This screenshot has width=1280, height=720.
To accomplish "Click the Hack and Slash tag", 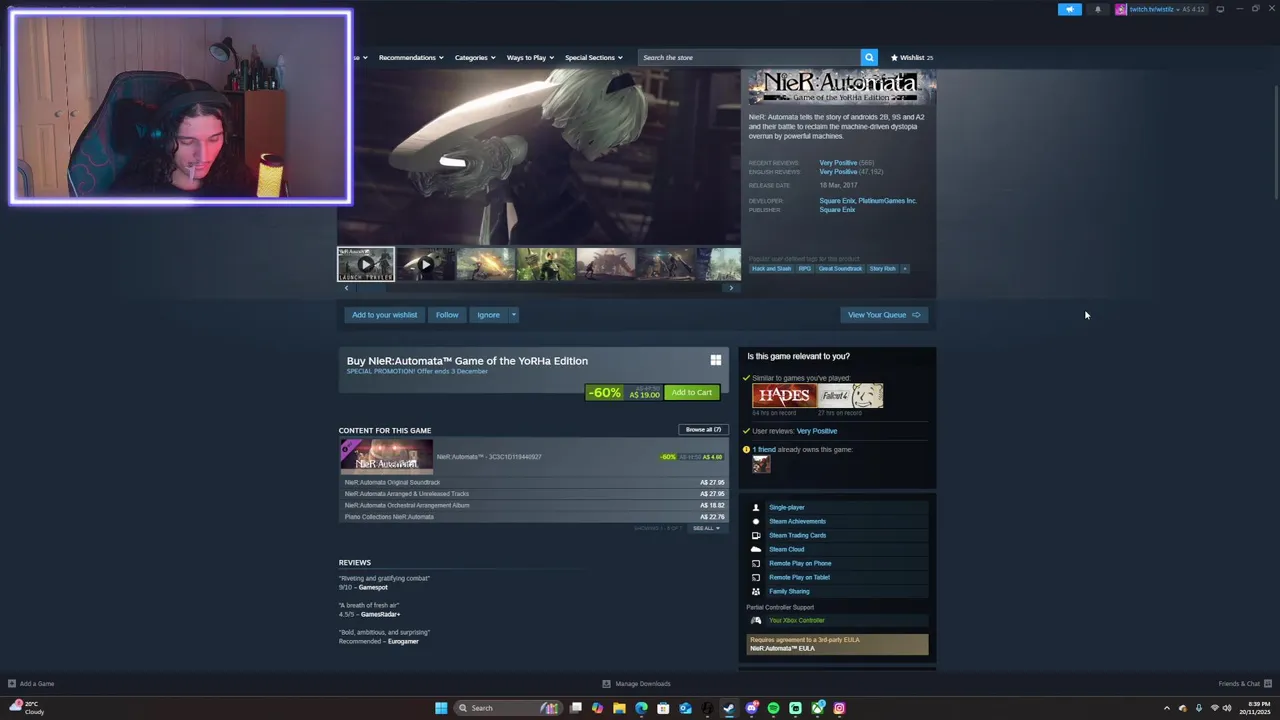I will point(771,268).
